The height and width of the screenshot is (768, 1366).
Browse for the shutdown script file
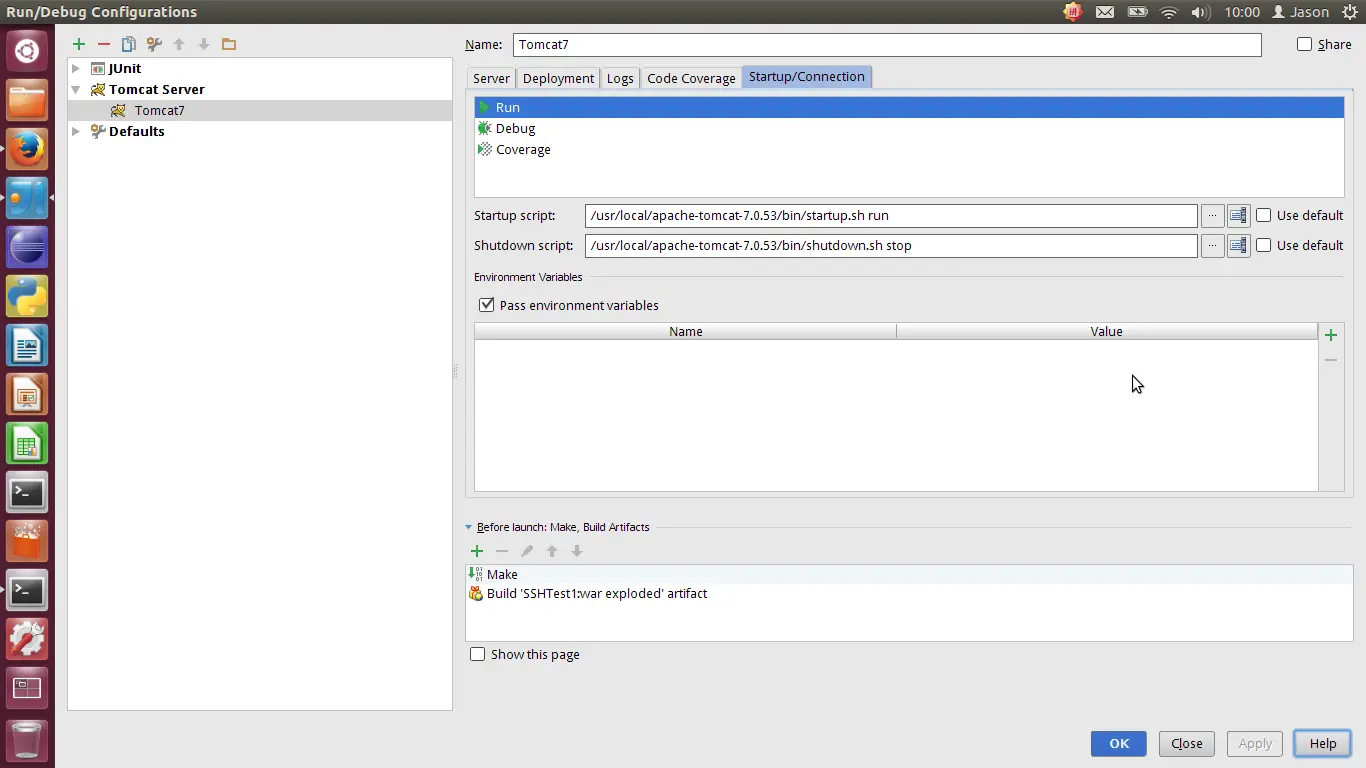[x=1212, y=245]
